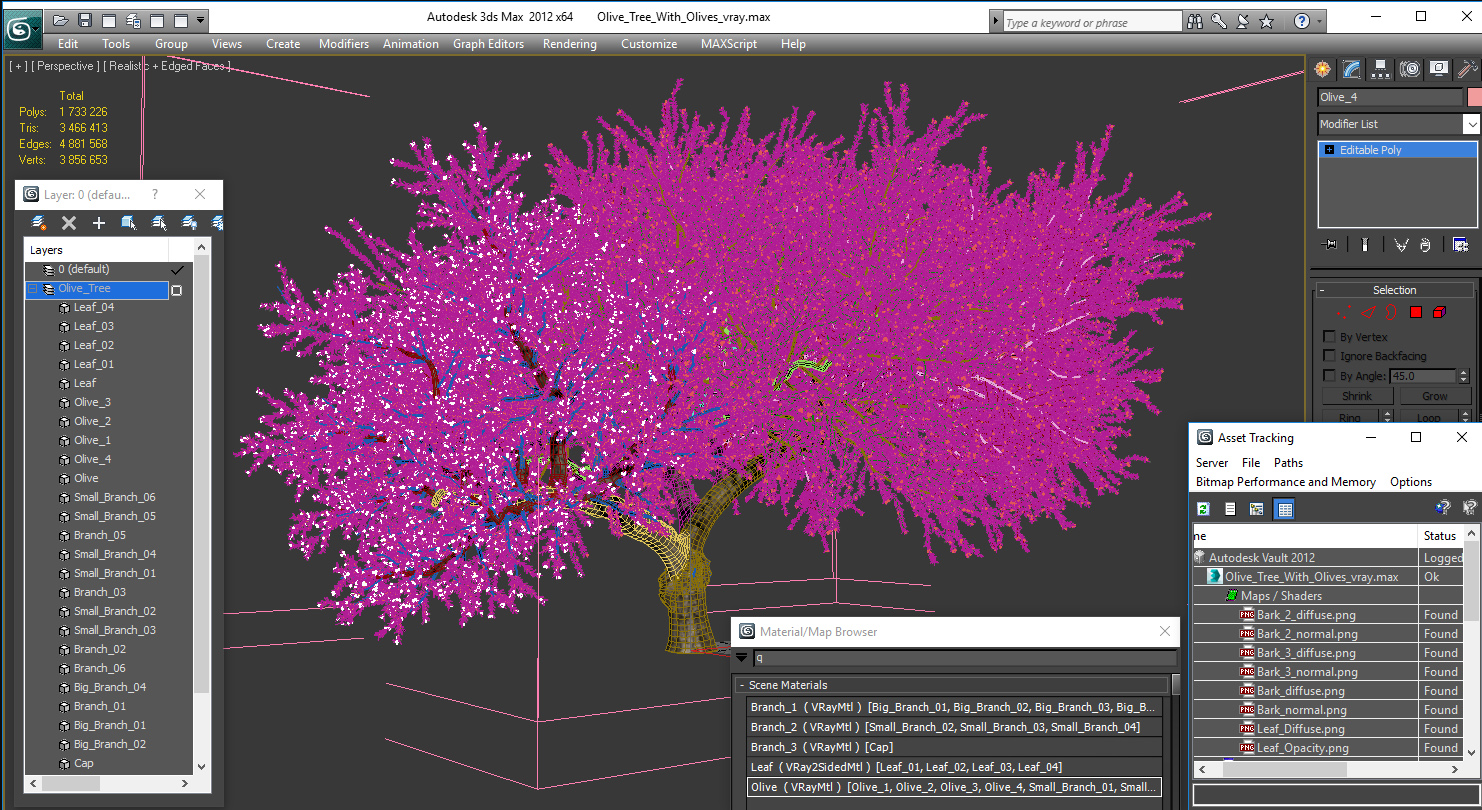Click the Grow button

point(1434,396)
